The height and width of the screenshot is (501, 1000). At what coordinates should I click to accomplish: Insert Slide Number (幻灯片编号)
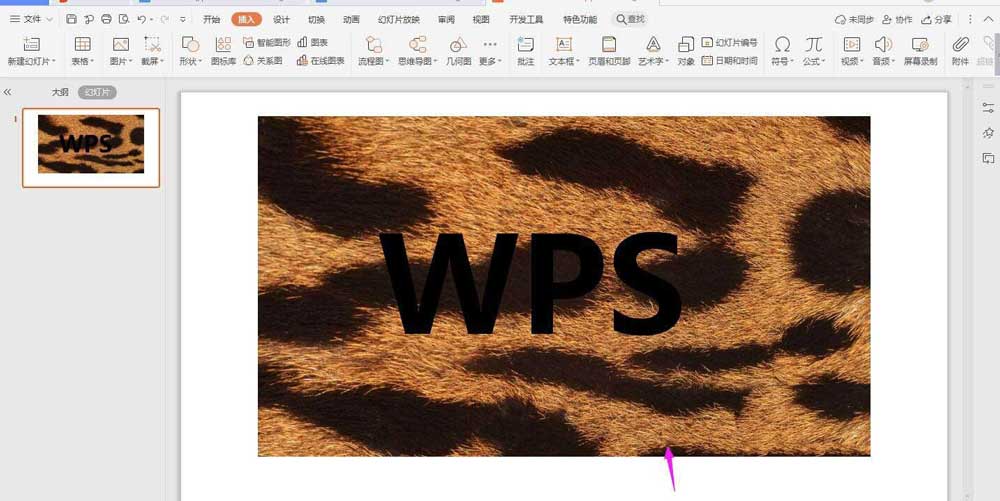[730, 43]
